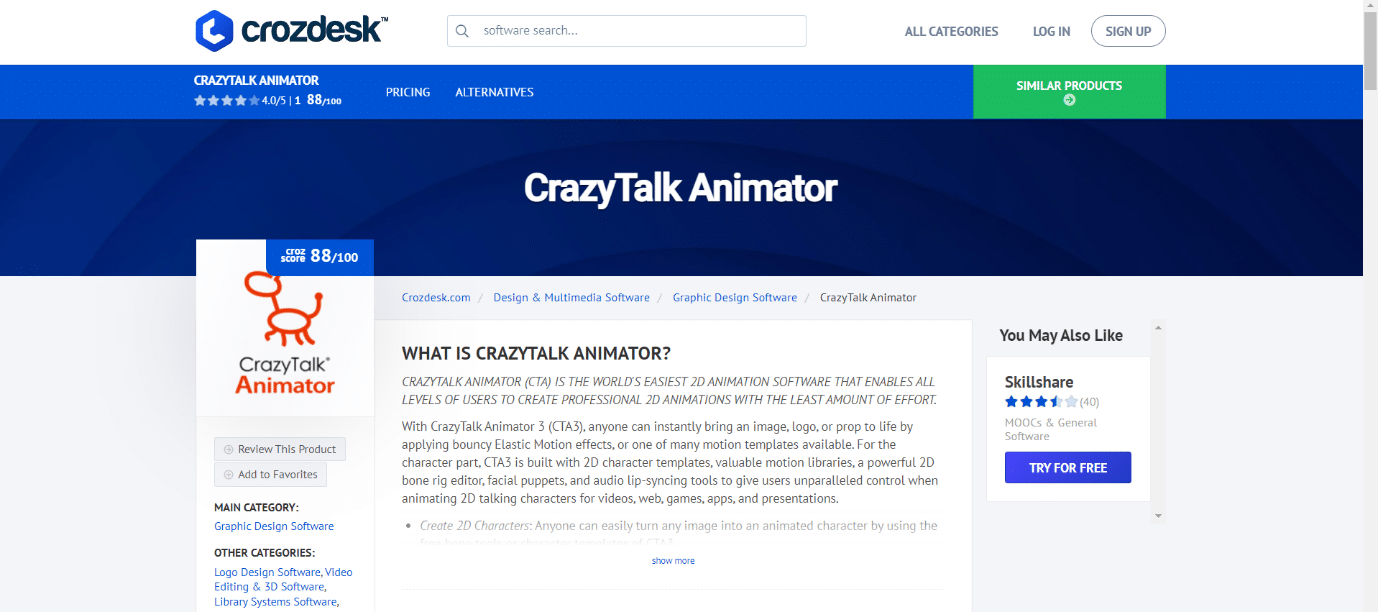Click the TRY FOR FREE button
The width and height of the screenshot is (1378, 612).
[x=1068, y=468]
